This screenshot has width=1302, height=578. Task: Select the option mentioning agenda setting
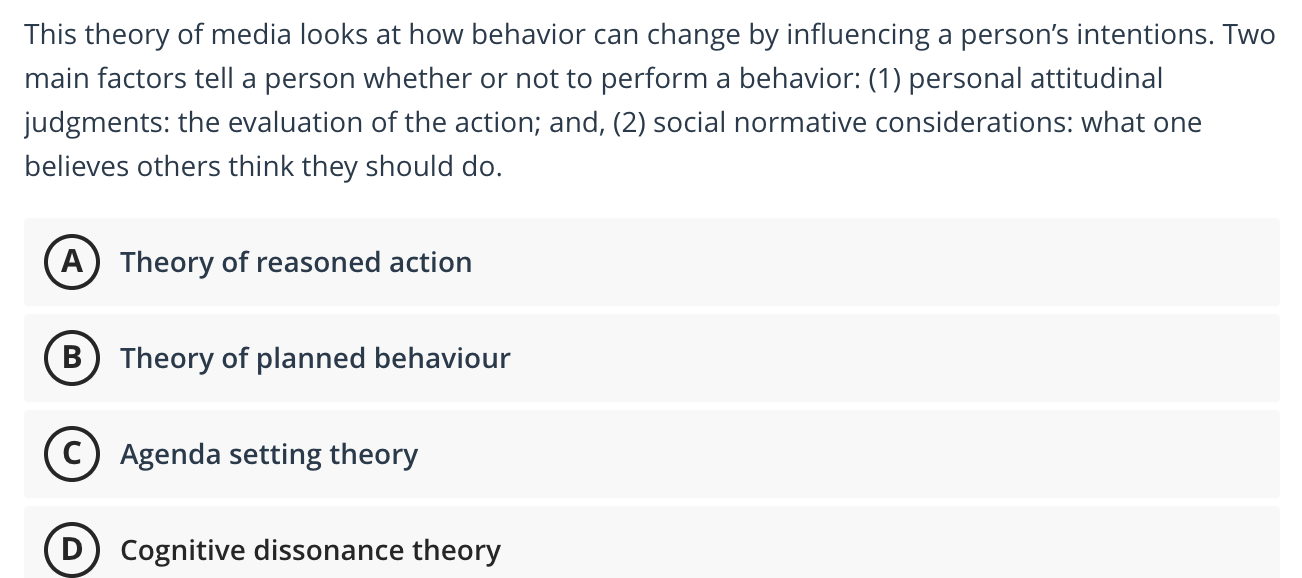click(268, 454)
